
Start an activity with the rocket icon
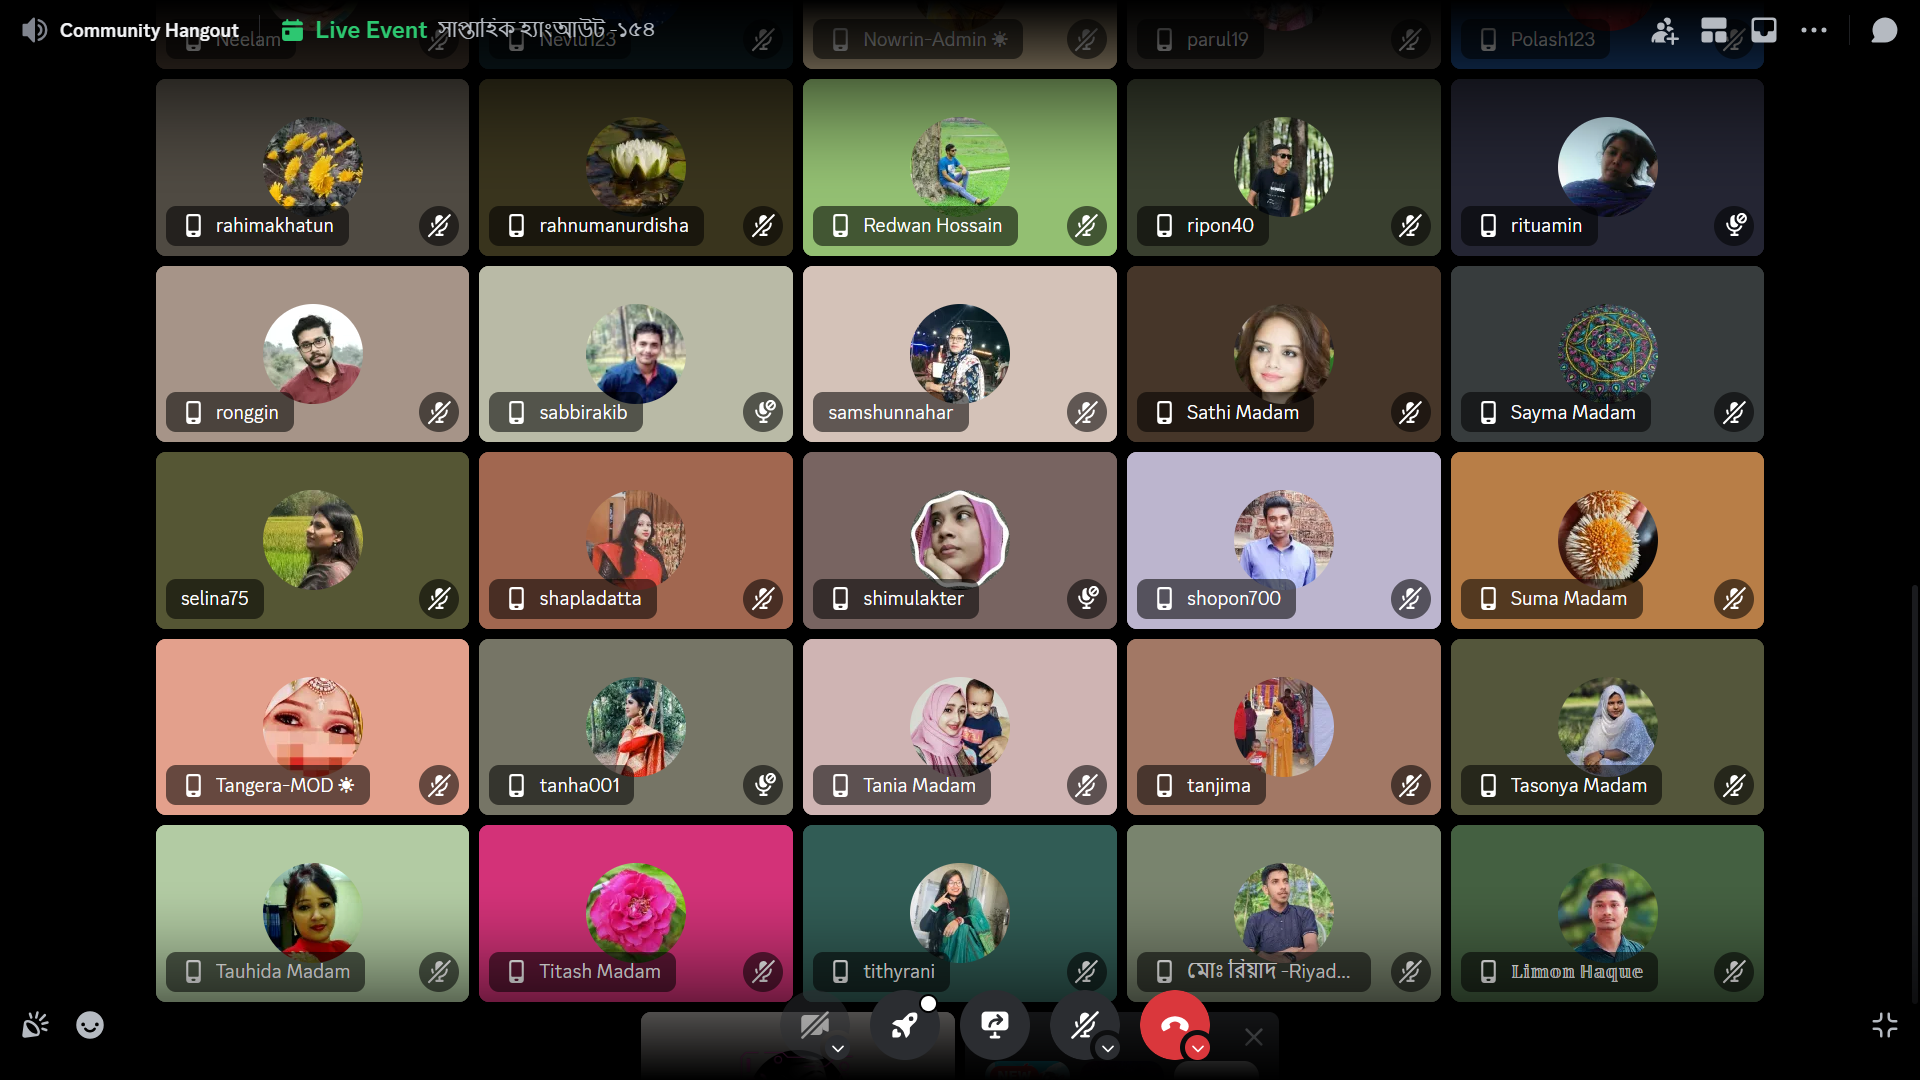tap(904, 1025)
